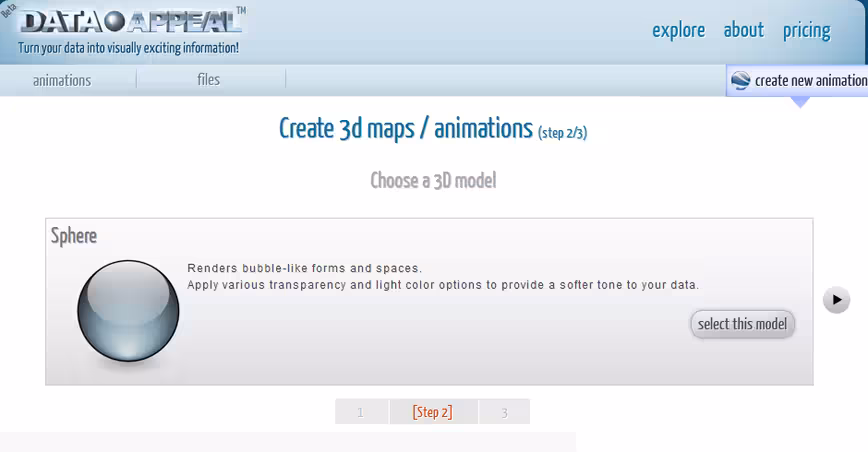Click the DataAppeal logo
868x452 pixels.
coord(132,22)
